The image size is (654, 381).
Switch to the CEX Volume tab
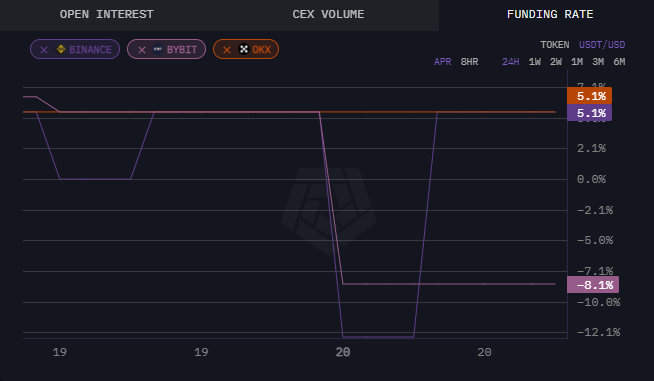(x=329, y=15)
